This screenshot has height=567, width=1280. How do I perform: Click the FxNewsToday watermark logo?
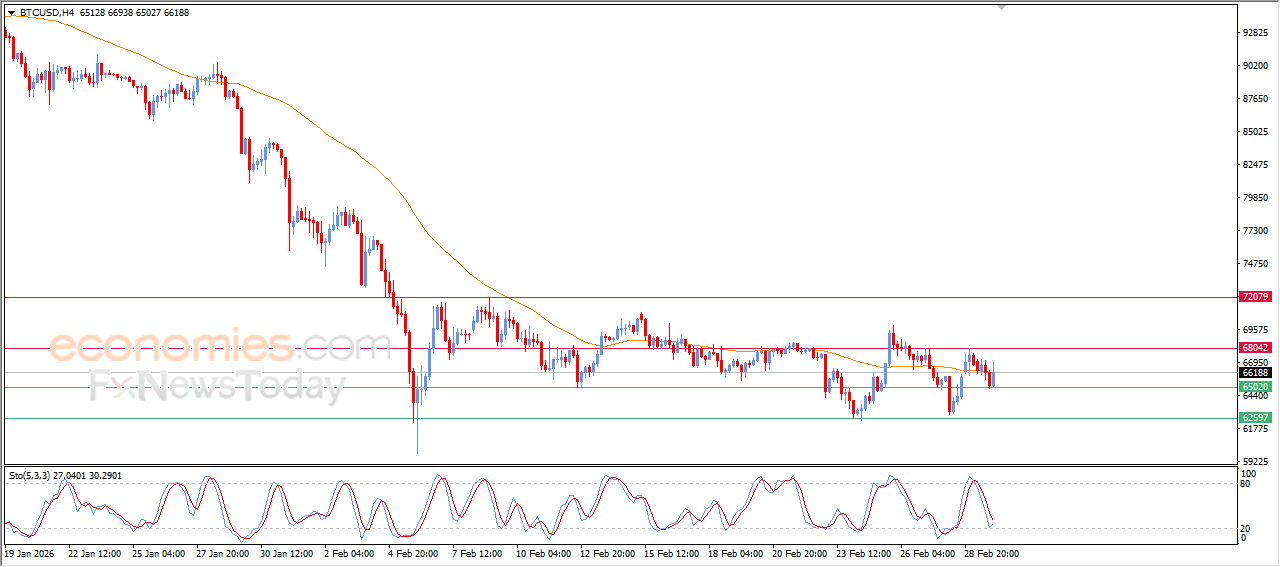click(217, 386)
